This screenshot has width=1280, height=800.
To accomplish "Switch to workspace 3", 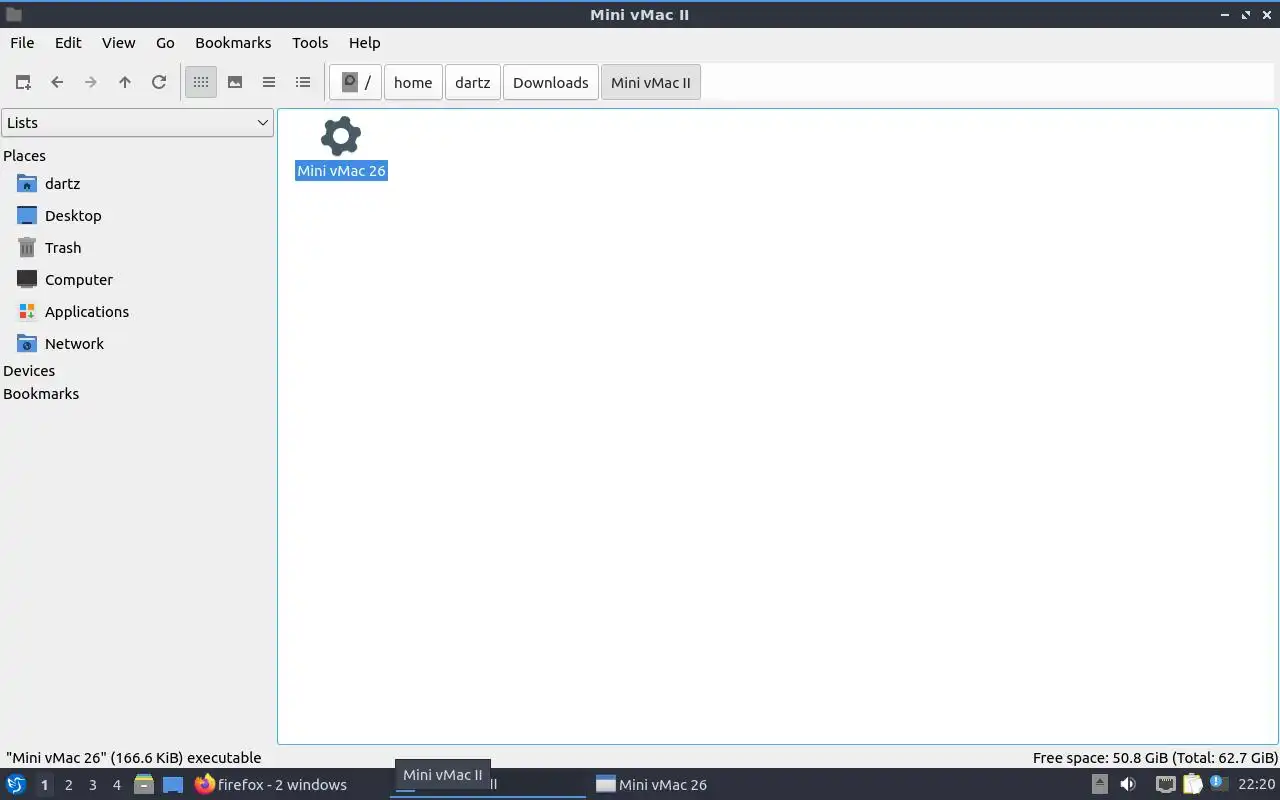I will click(93, 785).
